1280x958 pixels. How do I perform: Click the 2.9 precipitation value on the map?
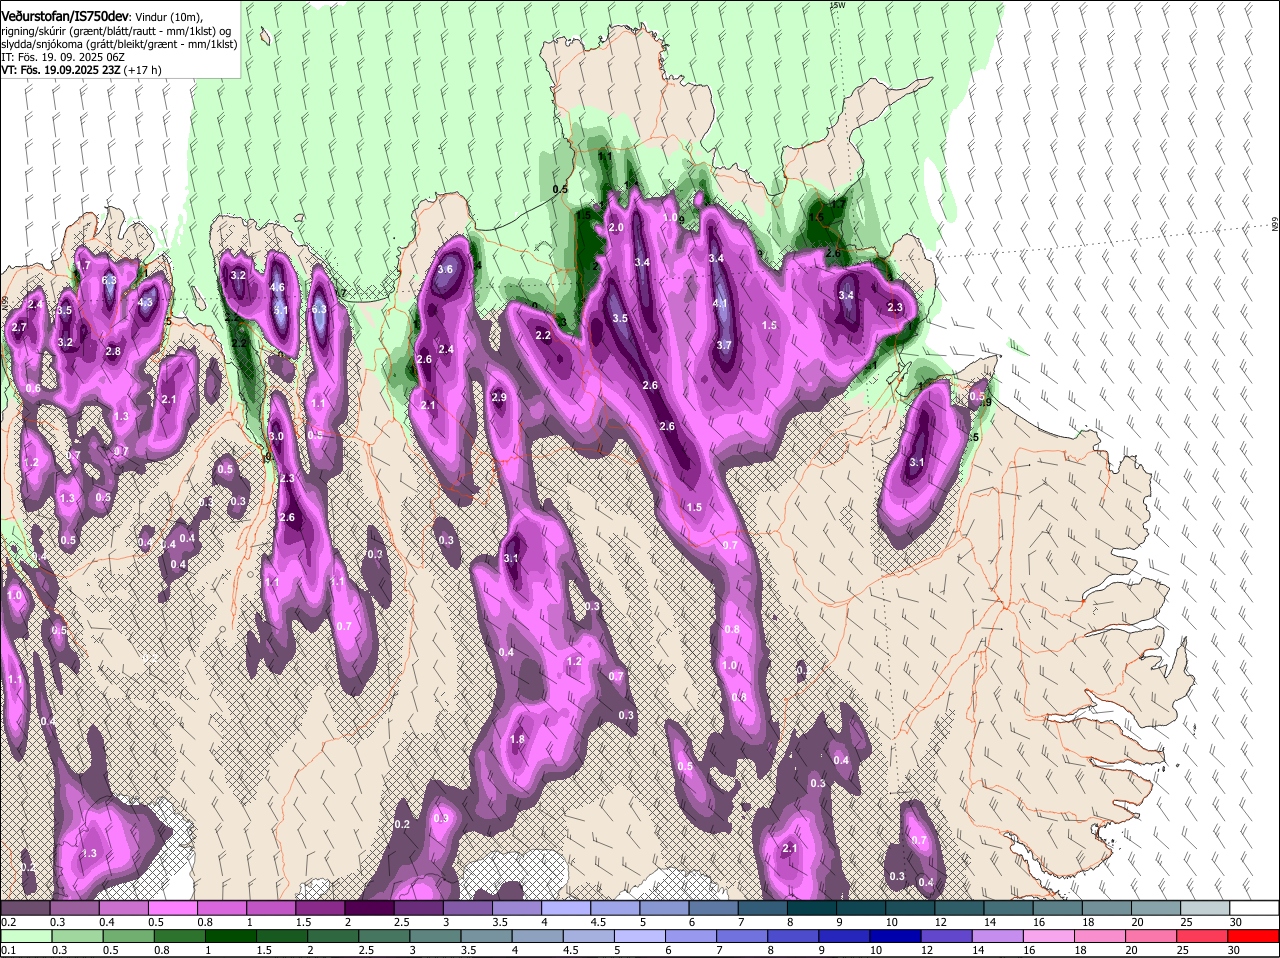click(499, 398)
